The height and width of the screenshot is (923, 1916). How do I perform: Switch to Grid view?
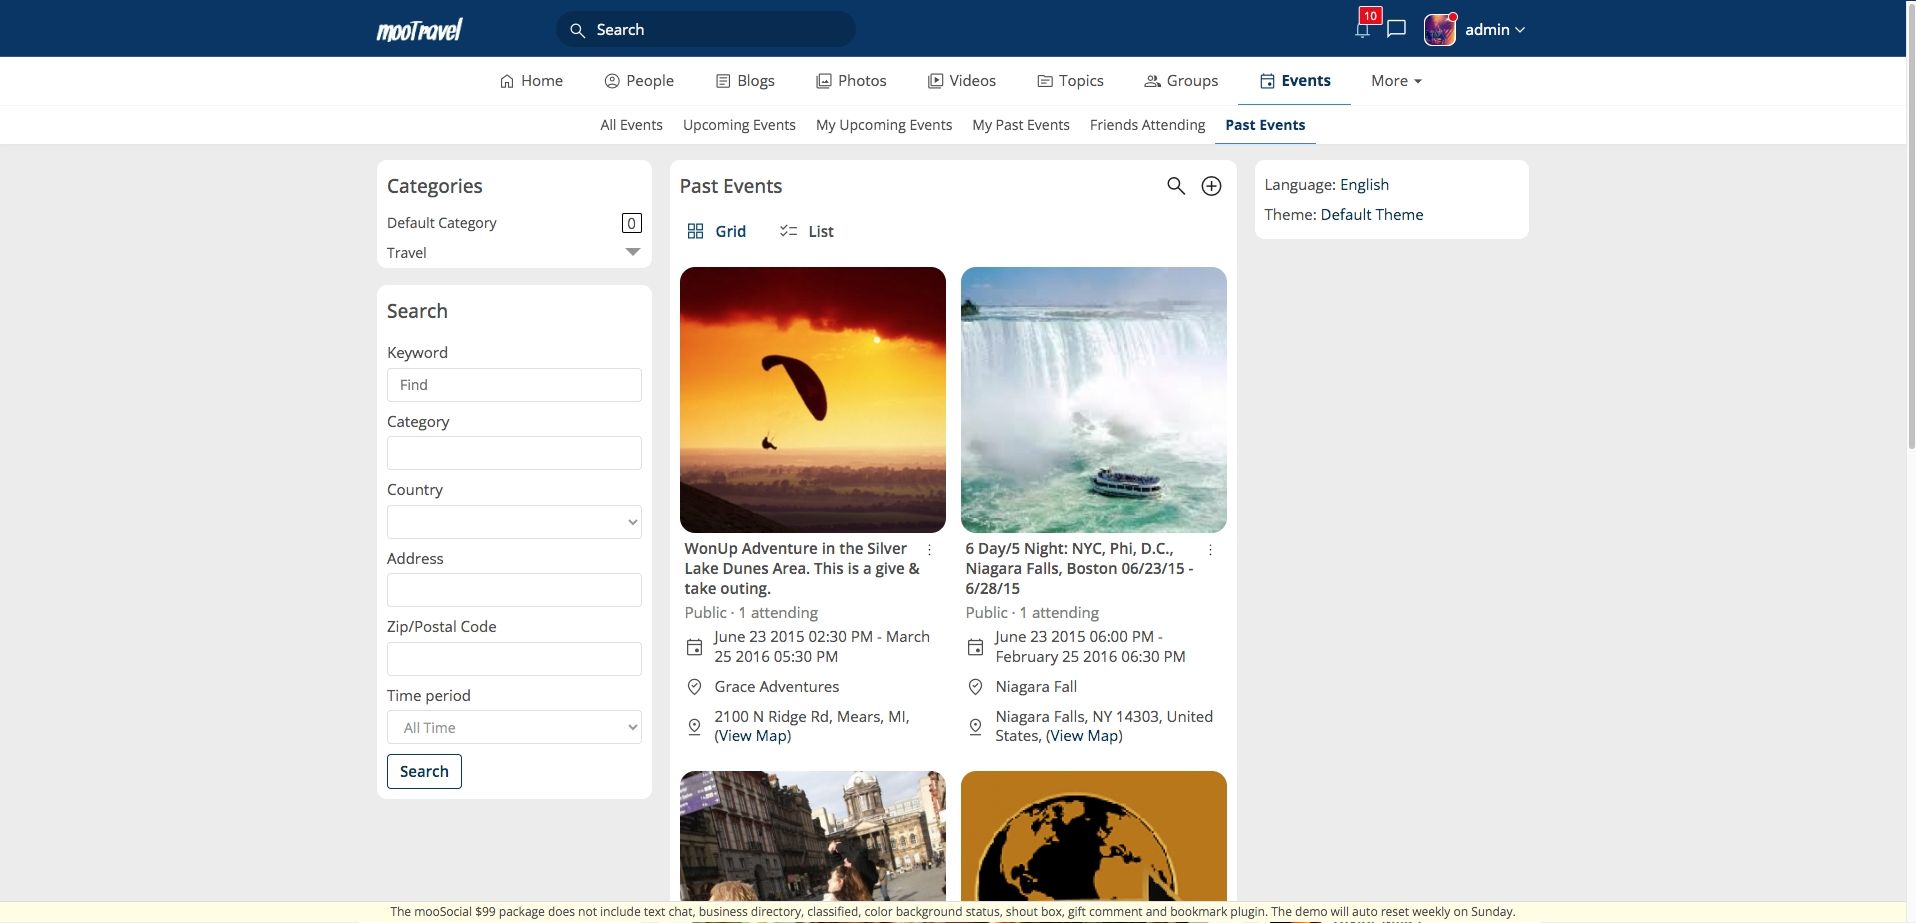717,231
